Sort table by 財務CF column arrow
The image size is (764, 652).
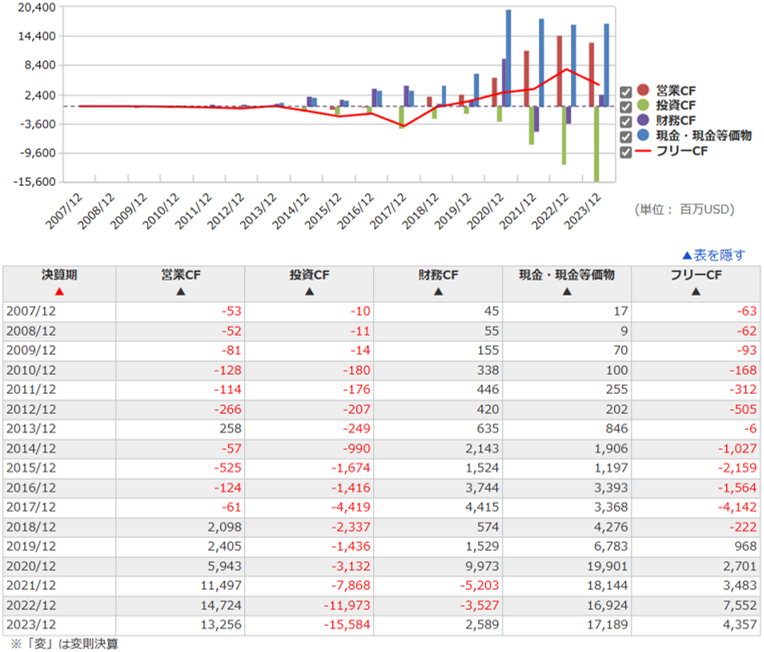(438, 291)
